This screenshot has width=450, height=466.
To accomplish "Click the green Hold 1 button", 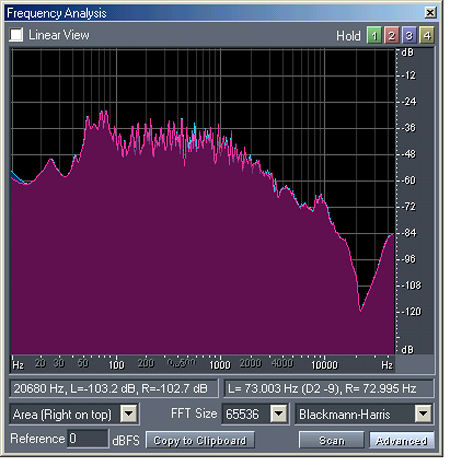I will click(x=374, y=35).
